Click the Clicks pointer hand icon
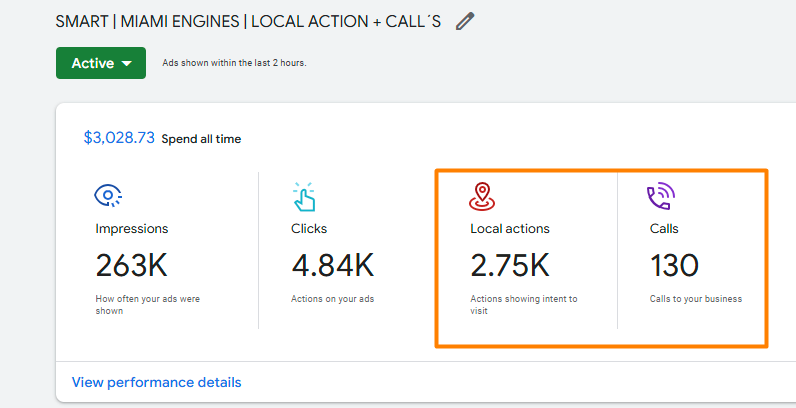Screen dimensions: 796x408 [304, 196]
